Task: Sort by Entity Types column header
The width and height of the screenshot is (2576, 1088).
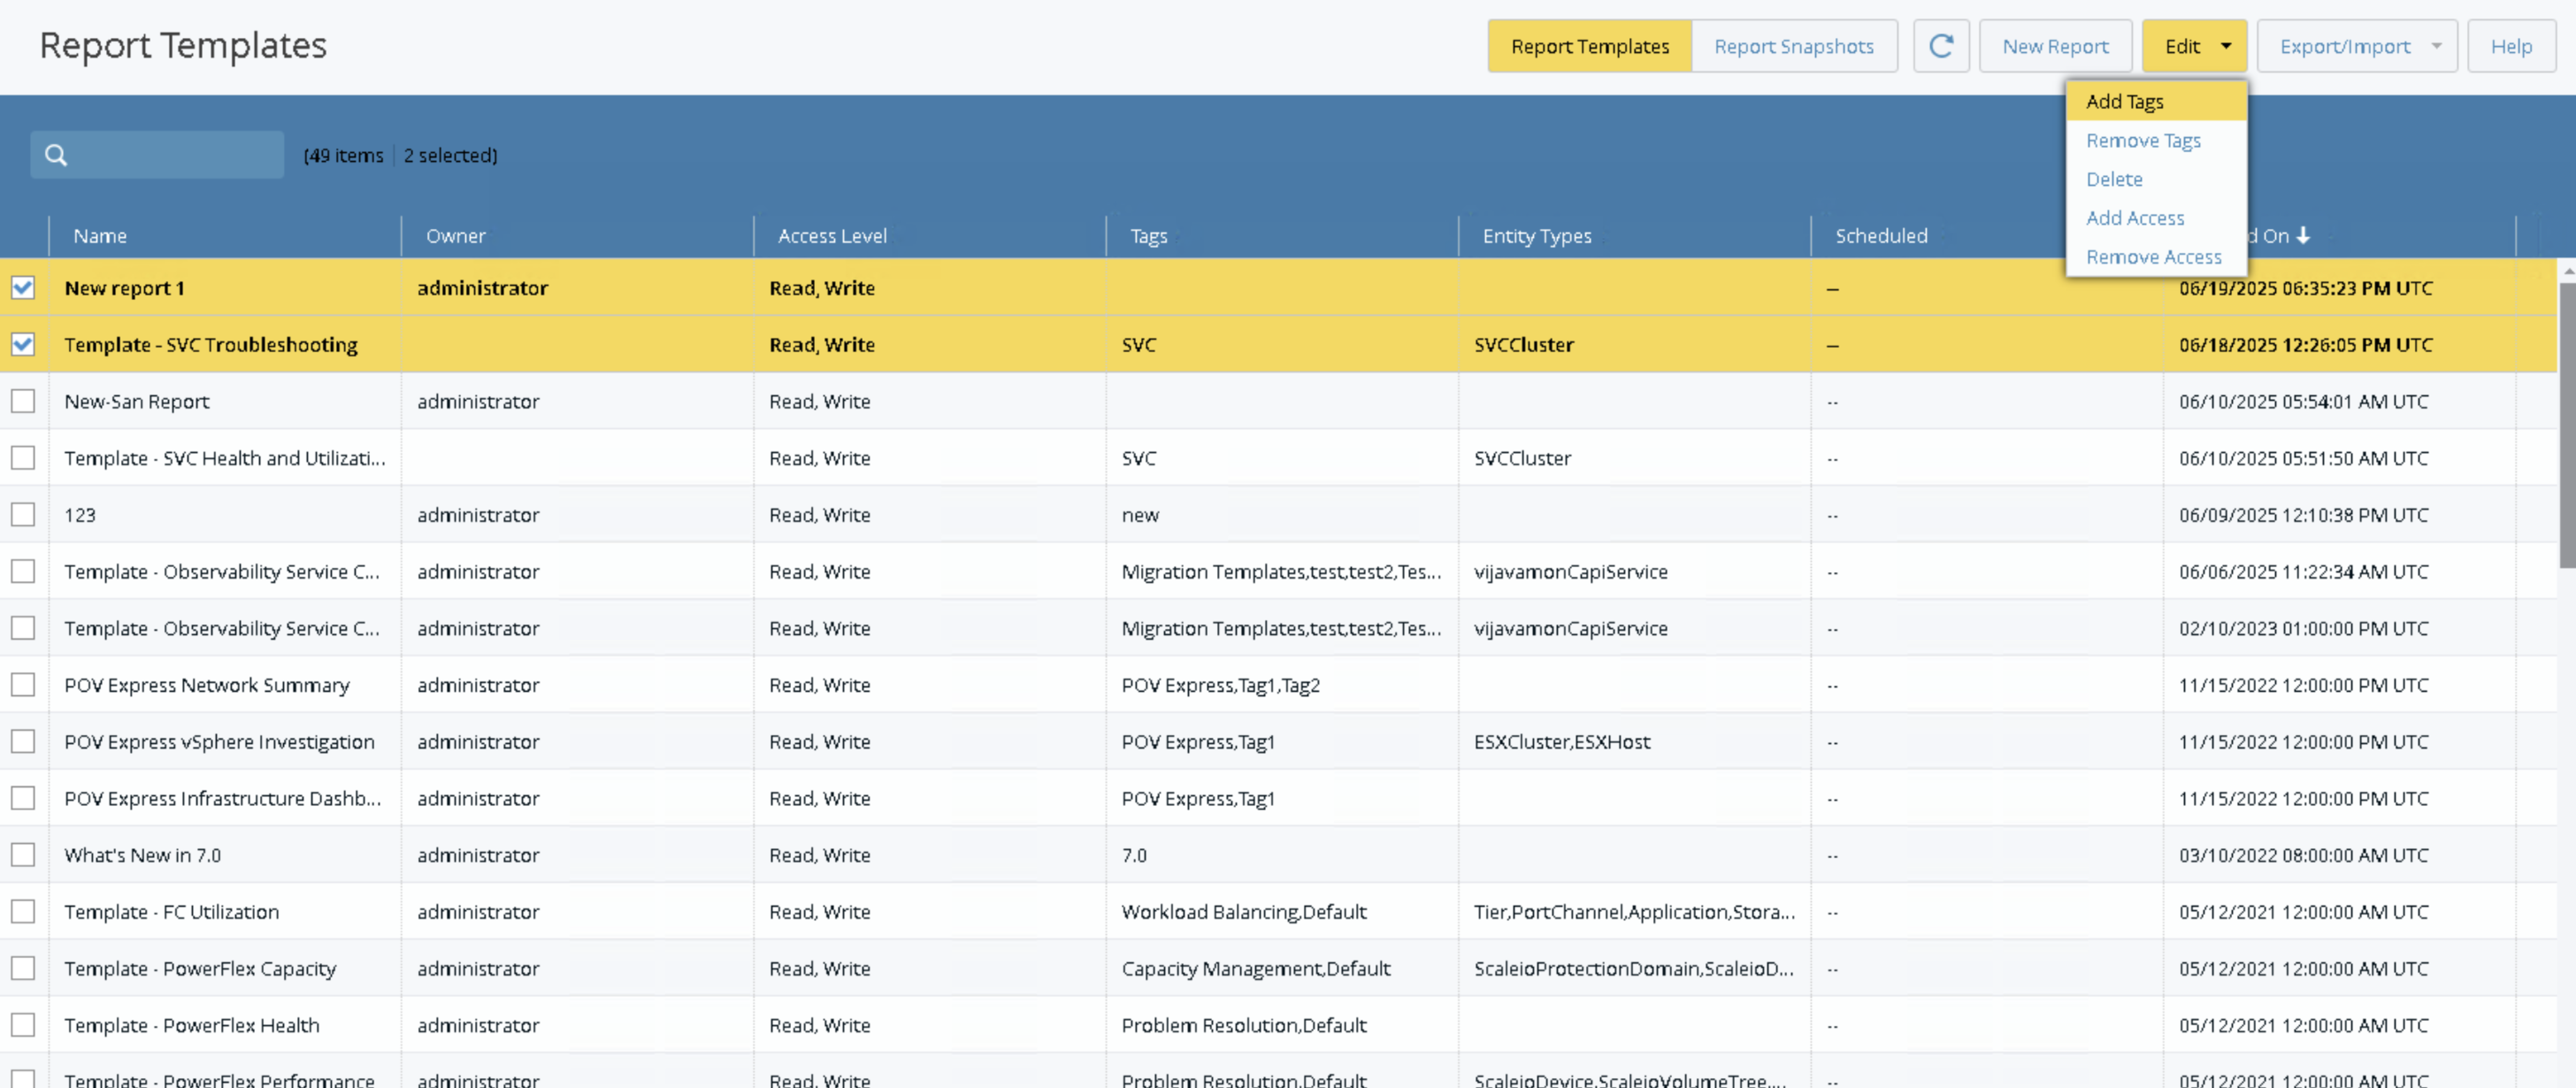Action: point(1536,236)
